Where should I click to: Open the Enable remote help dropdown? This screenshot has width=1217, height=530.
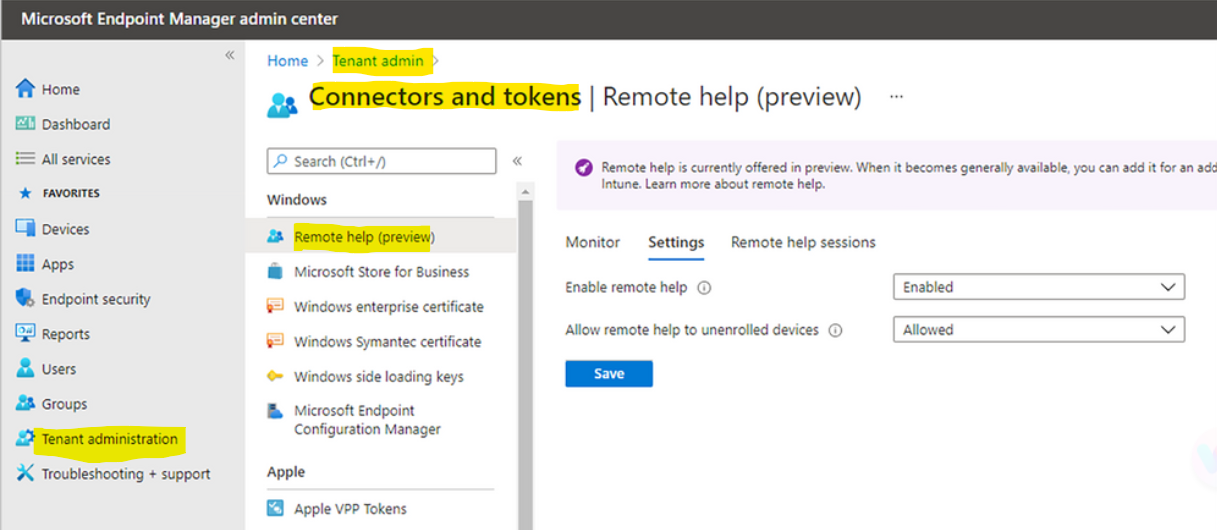[x=1038, y=287]
